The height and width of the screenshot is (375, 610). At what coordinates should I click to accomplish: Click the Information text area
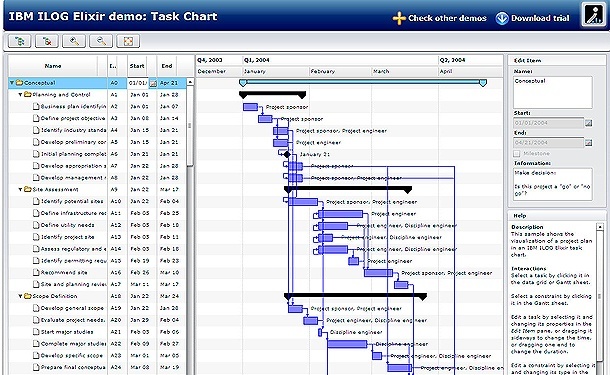click(x=553, y=184)
